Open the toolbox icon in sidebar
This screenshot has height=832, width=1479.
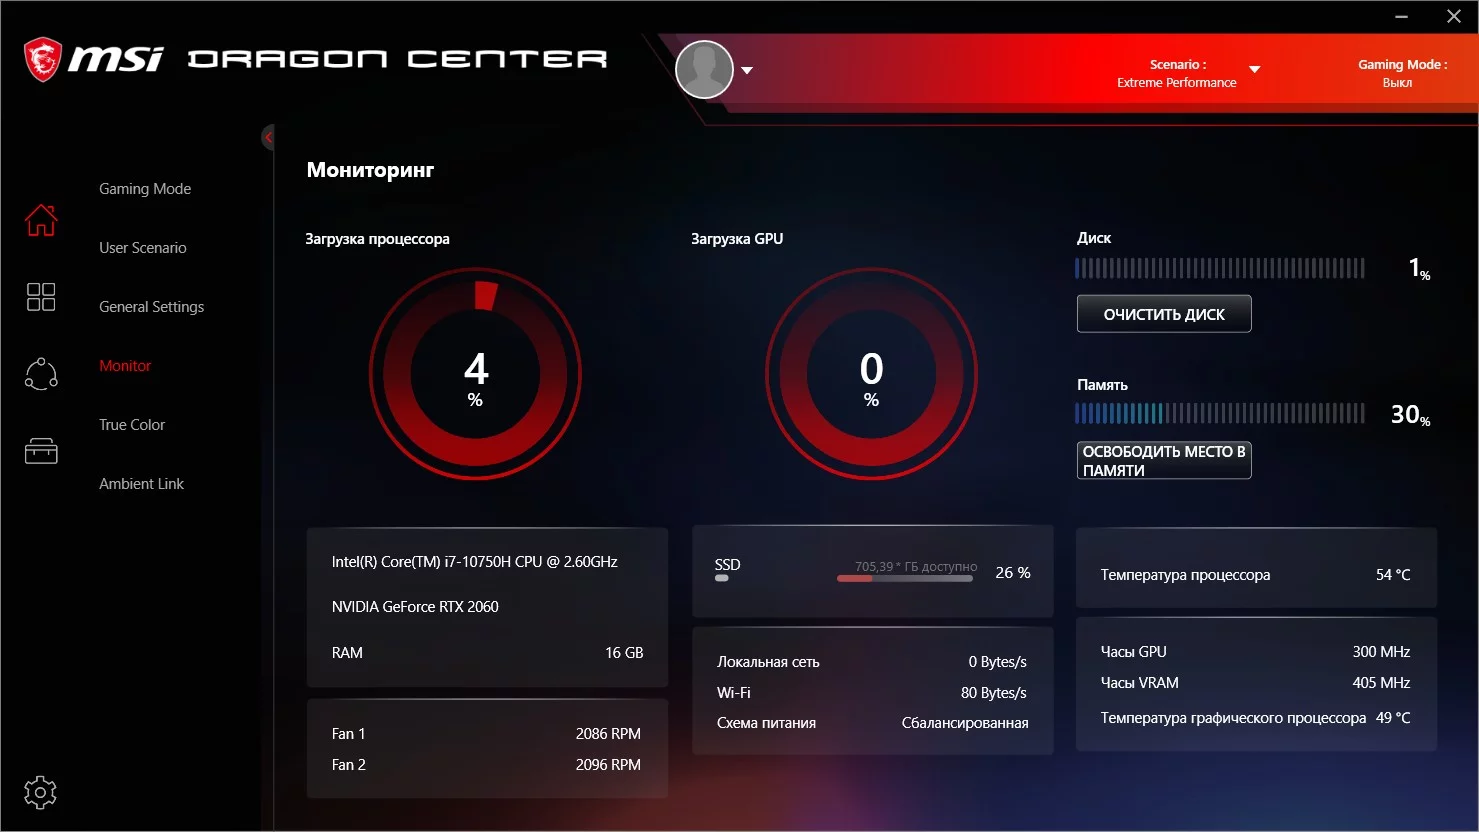point(41,451)
